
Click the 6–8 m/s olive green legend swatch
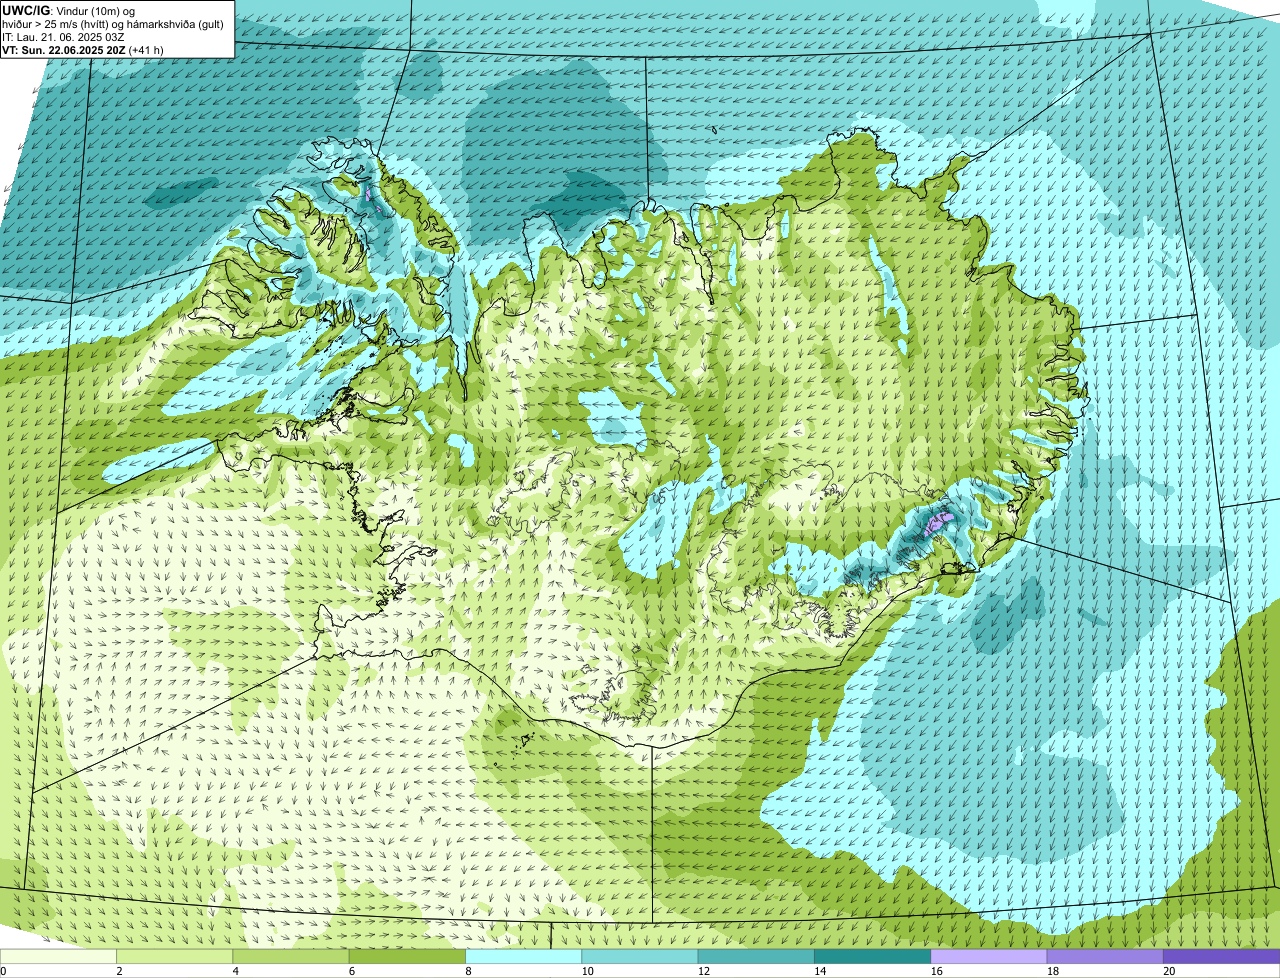coord(407,956)
